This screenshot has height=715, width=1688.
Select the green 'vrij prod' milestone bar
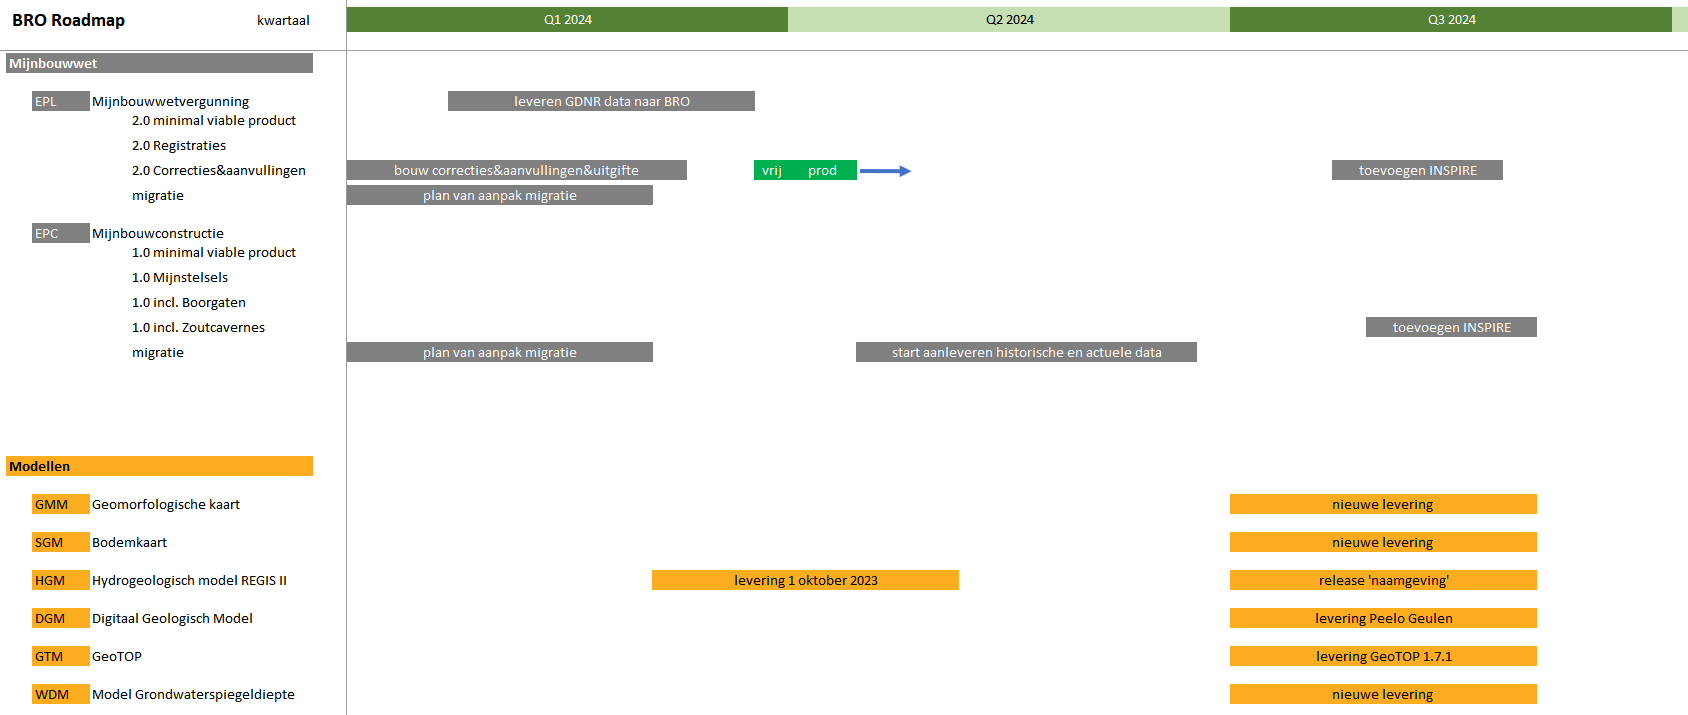click(x=804, y=171)
